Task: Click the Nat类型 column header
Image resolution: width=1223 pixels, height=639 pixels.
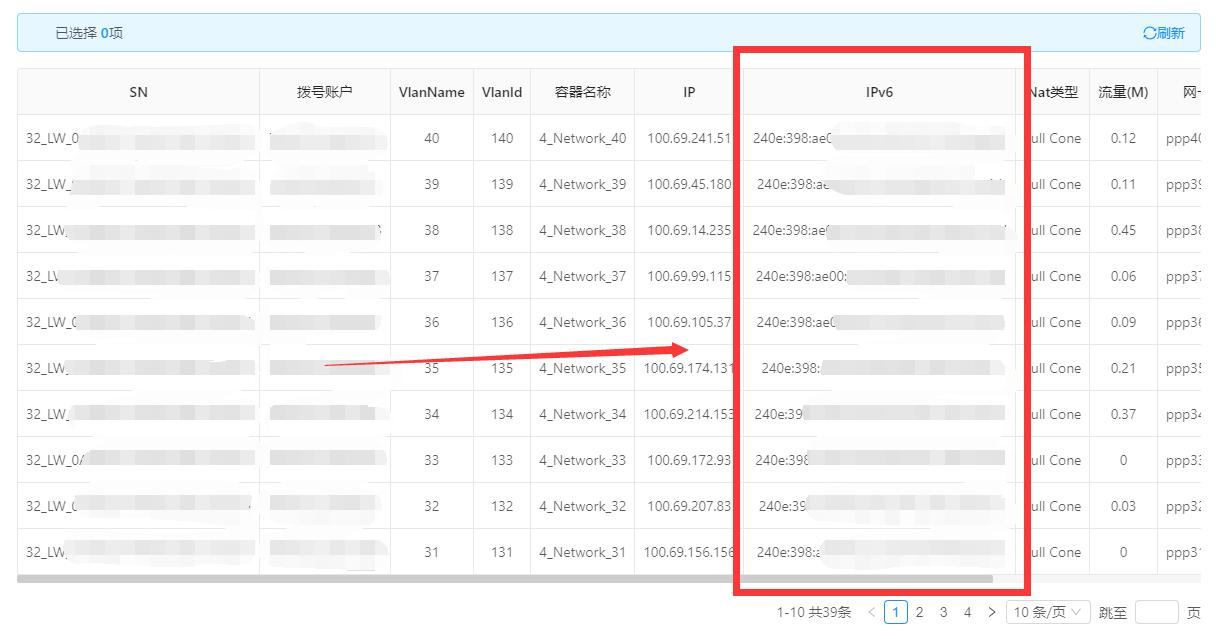Action: tap(1053, 91)
